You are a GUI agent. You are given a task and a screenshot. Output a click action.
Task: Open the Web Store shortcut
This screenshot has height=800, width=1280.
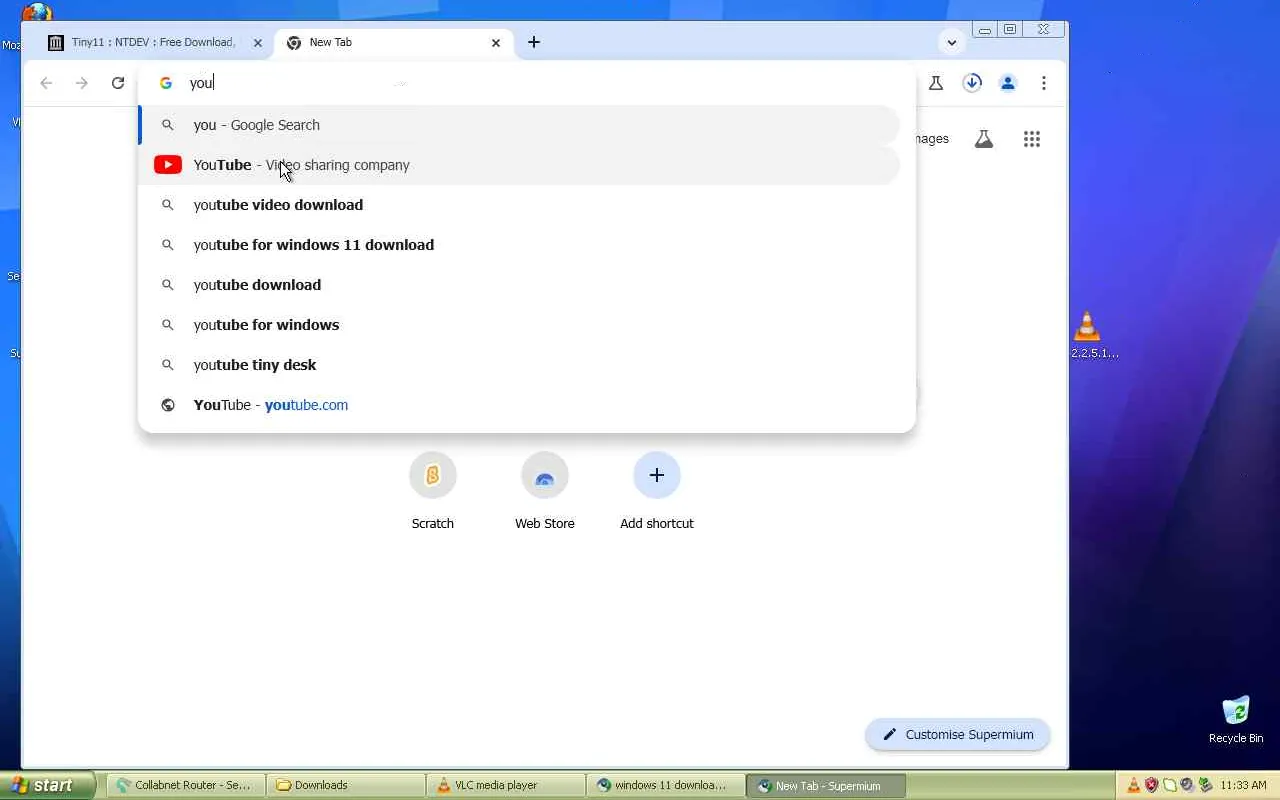coord(545,490)
